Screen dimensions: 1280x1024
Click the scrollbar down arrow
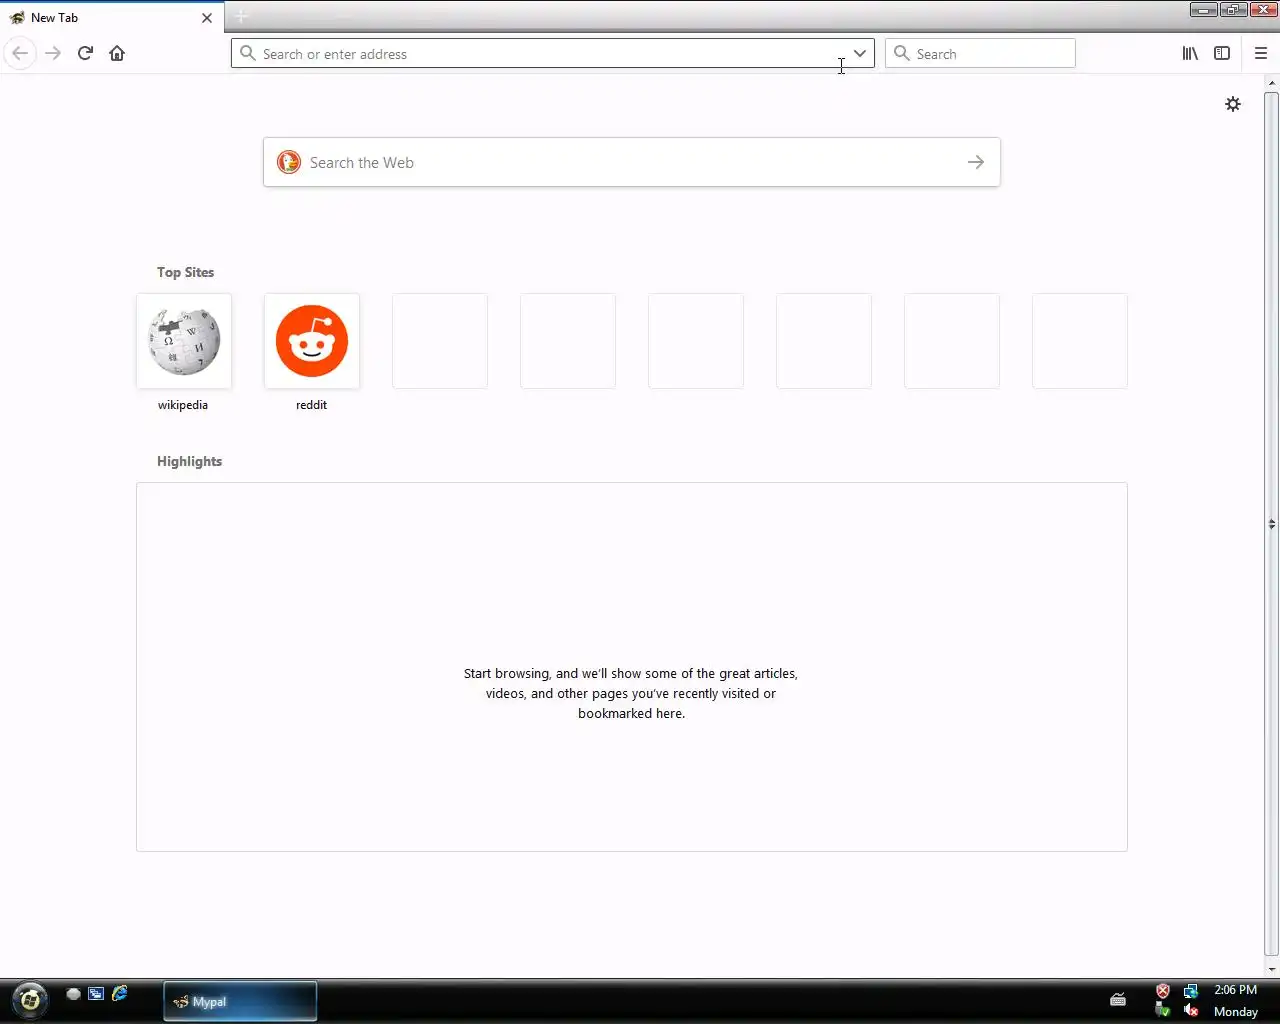click(1271, 969)
